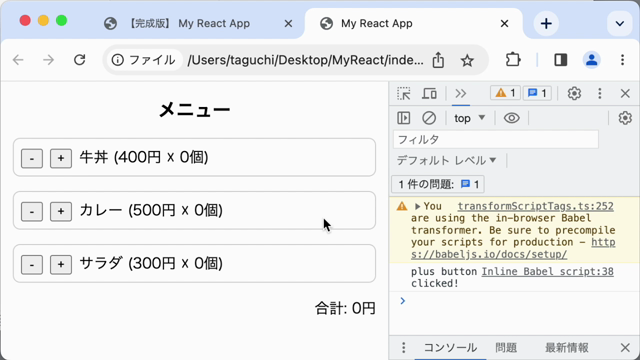
Task: Open the user profile avatar
Action: (x=591, y=60)
